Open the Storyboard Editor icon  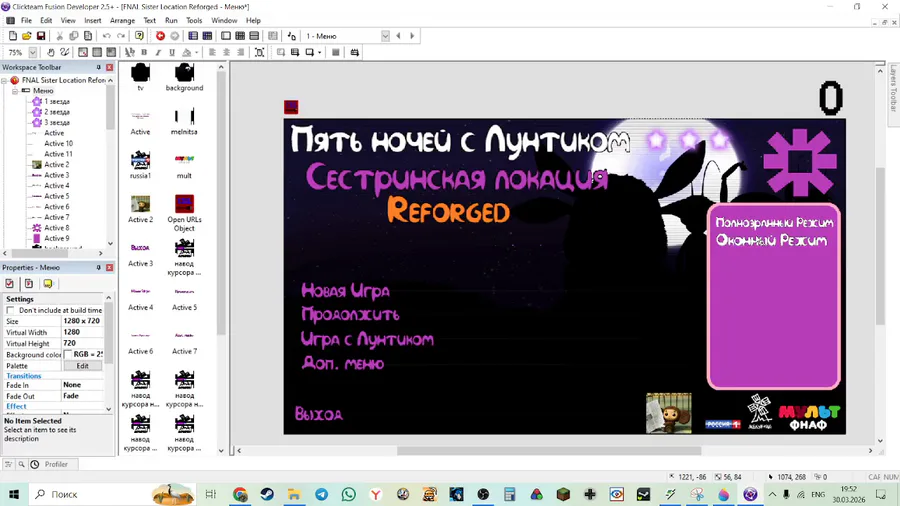coord(193,36)
